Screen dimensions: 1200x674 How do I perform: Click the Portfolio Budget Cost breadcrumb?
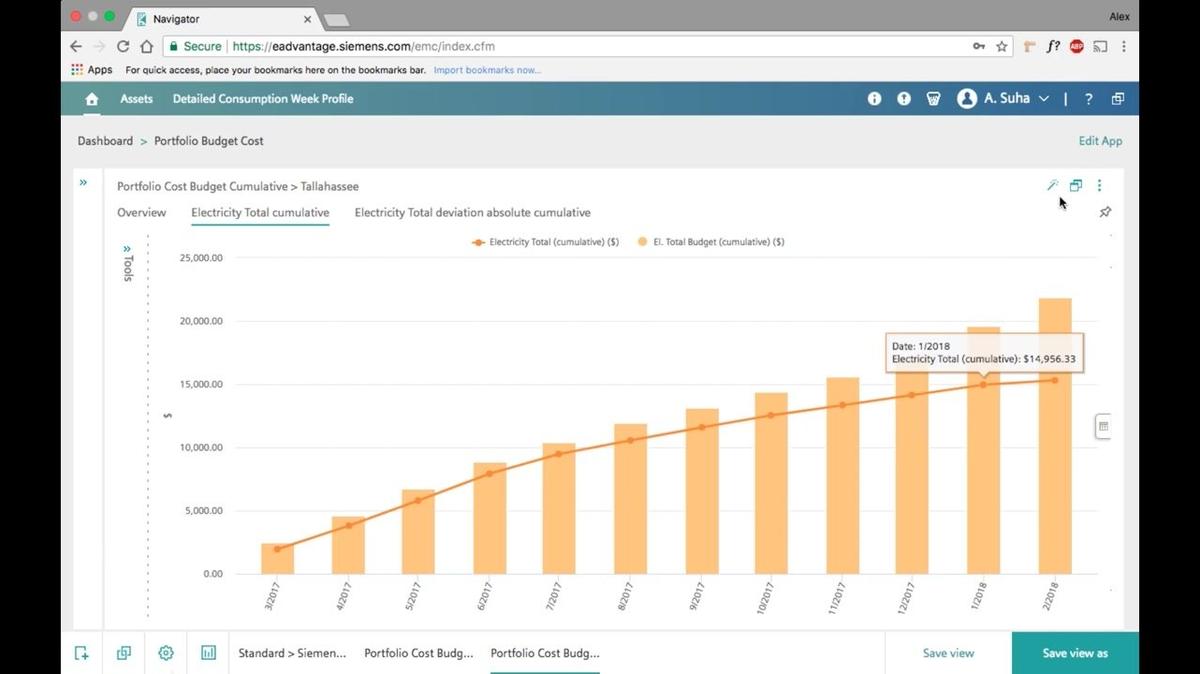pos(209,141)
